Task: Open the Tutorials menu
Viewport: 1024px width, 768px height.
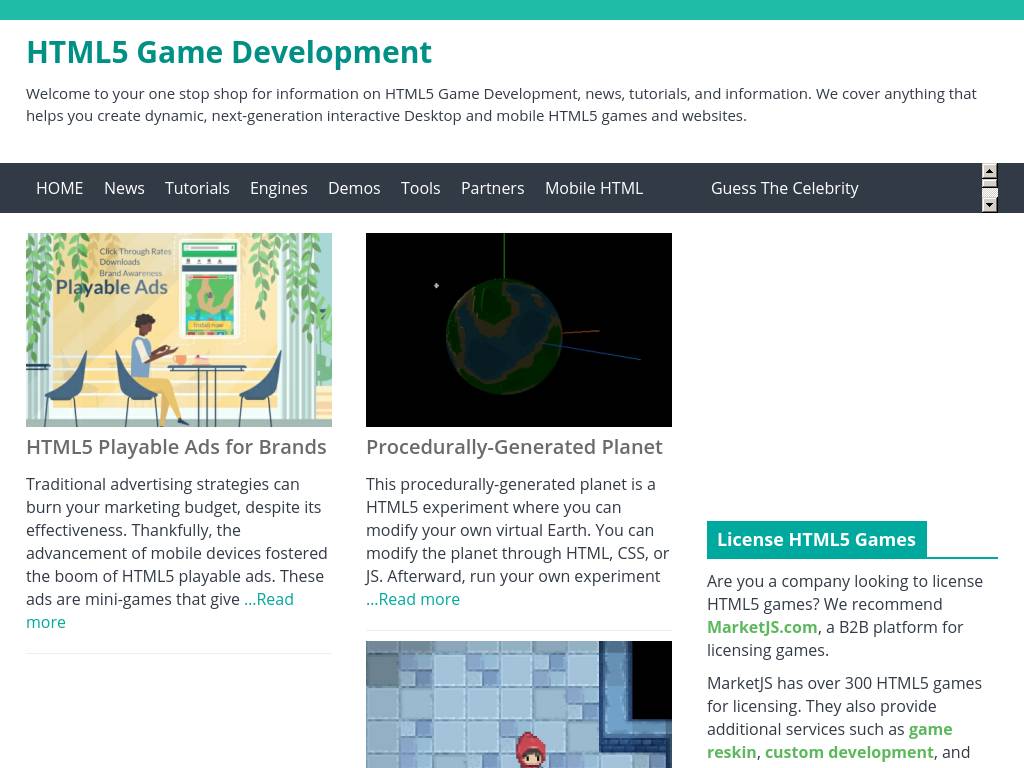Action: 197,188
